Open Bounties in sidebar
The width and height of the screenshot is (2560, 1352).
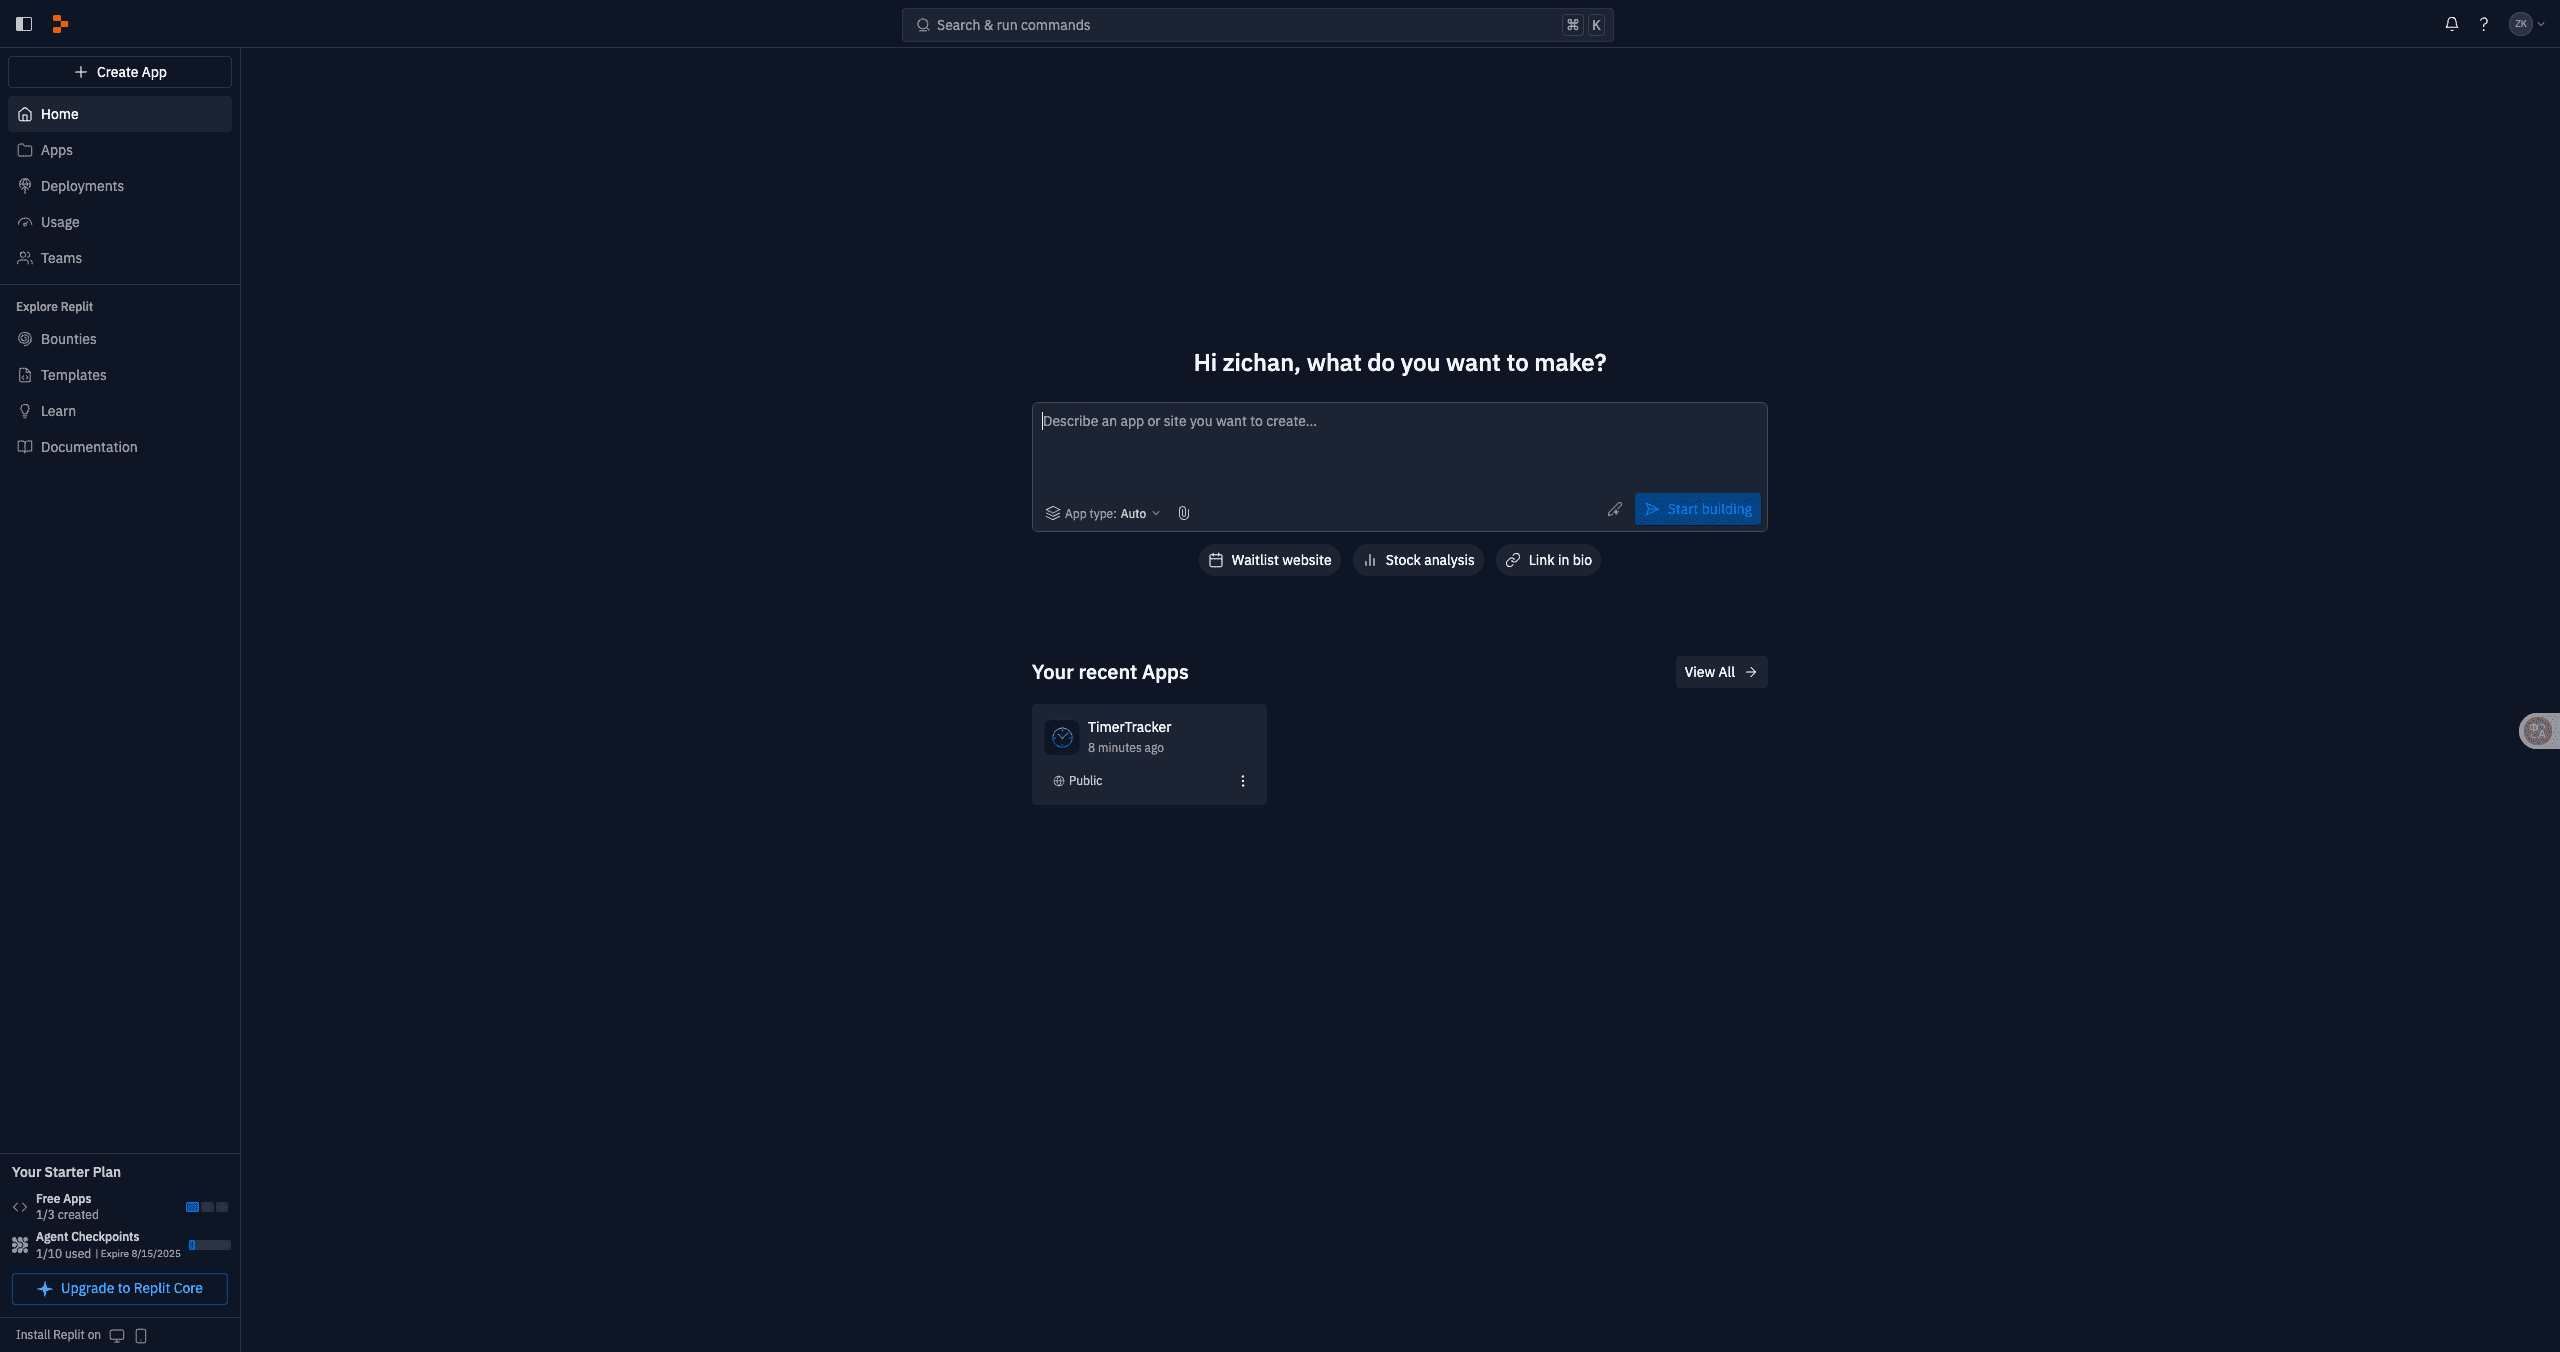(120, 339)
